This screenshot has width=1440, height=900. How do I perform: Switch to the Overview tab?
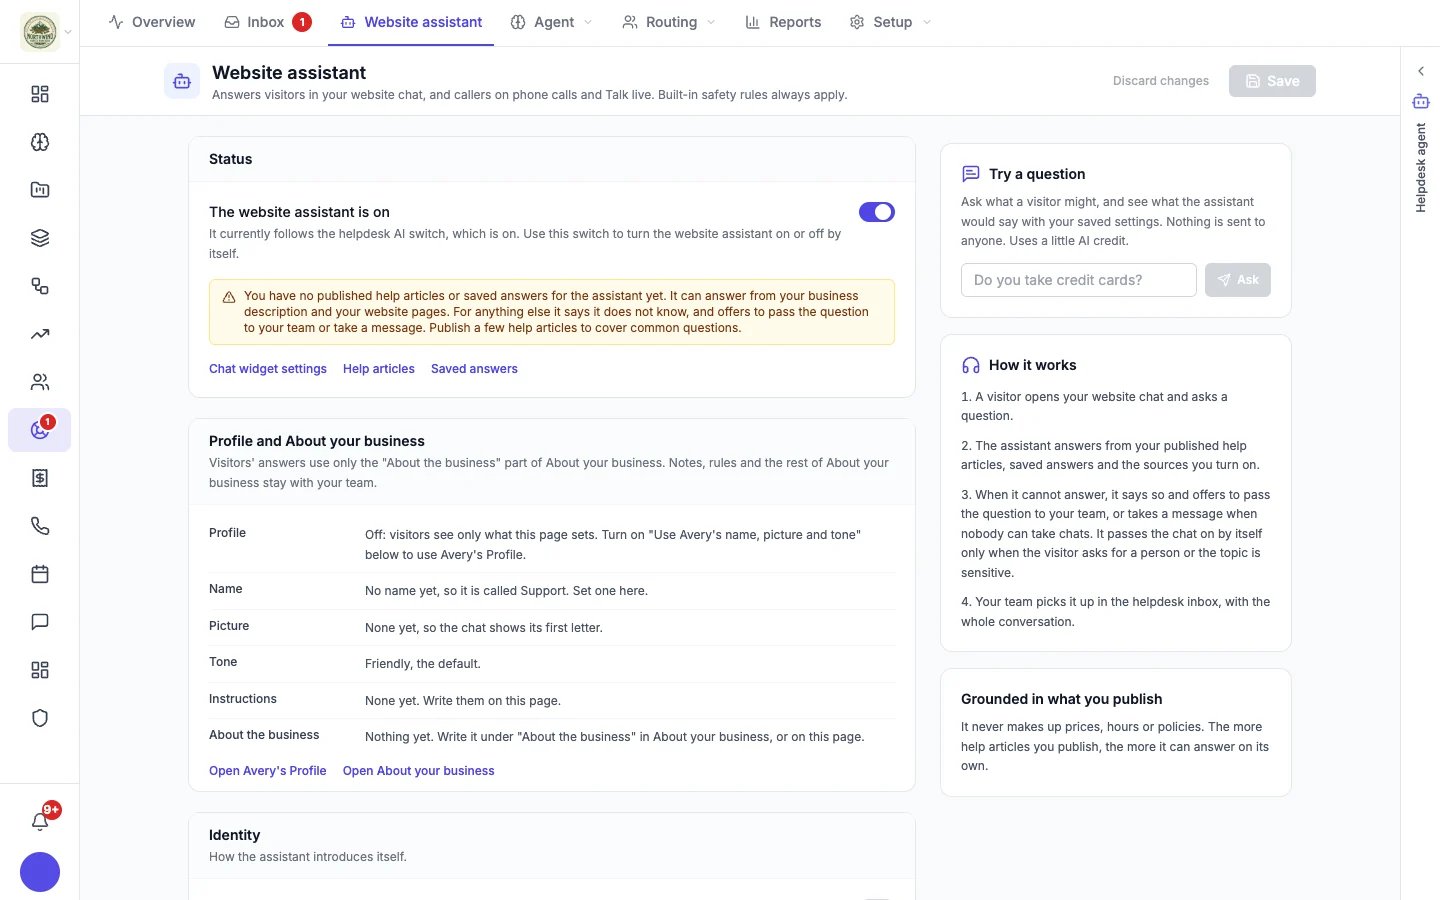[152, 22]
